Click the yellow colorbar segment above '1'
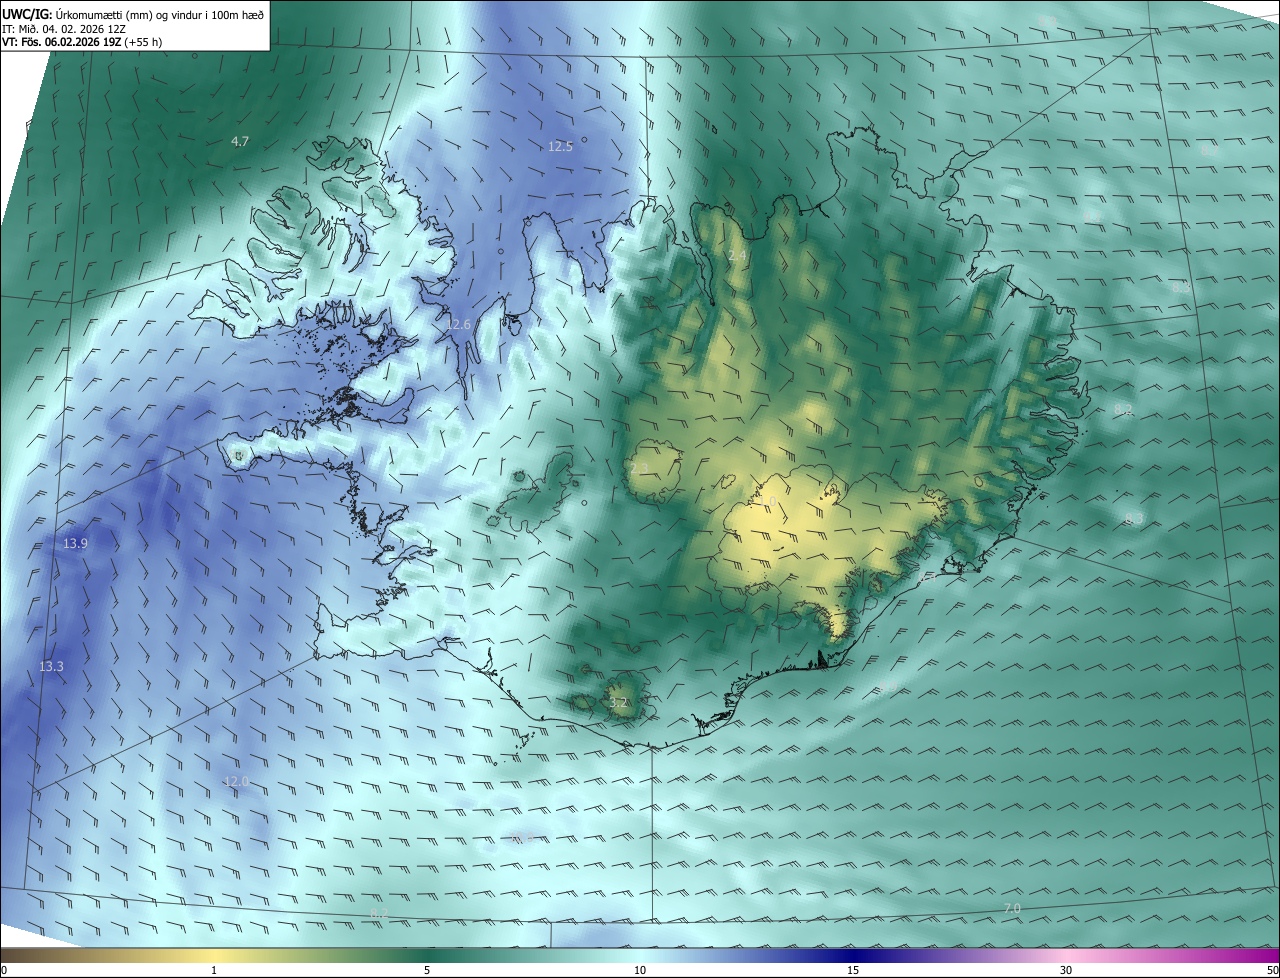The height and width of the screenshot is (978, 1280). click(214, 955)
